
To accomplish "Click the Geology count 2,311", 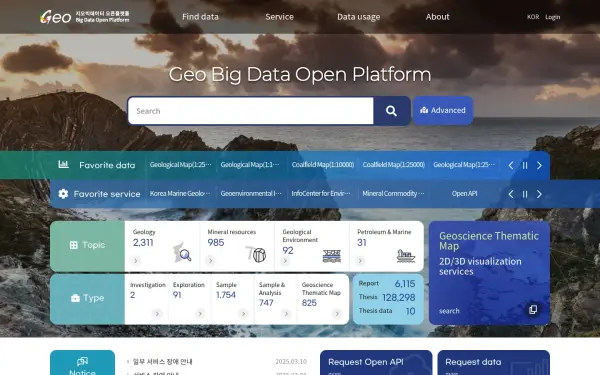I will 143,243.
